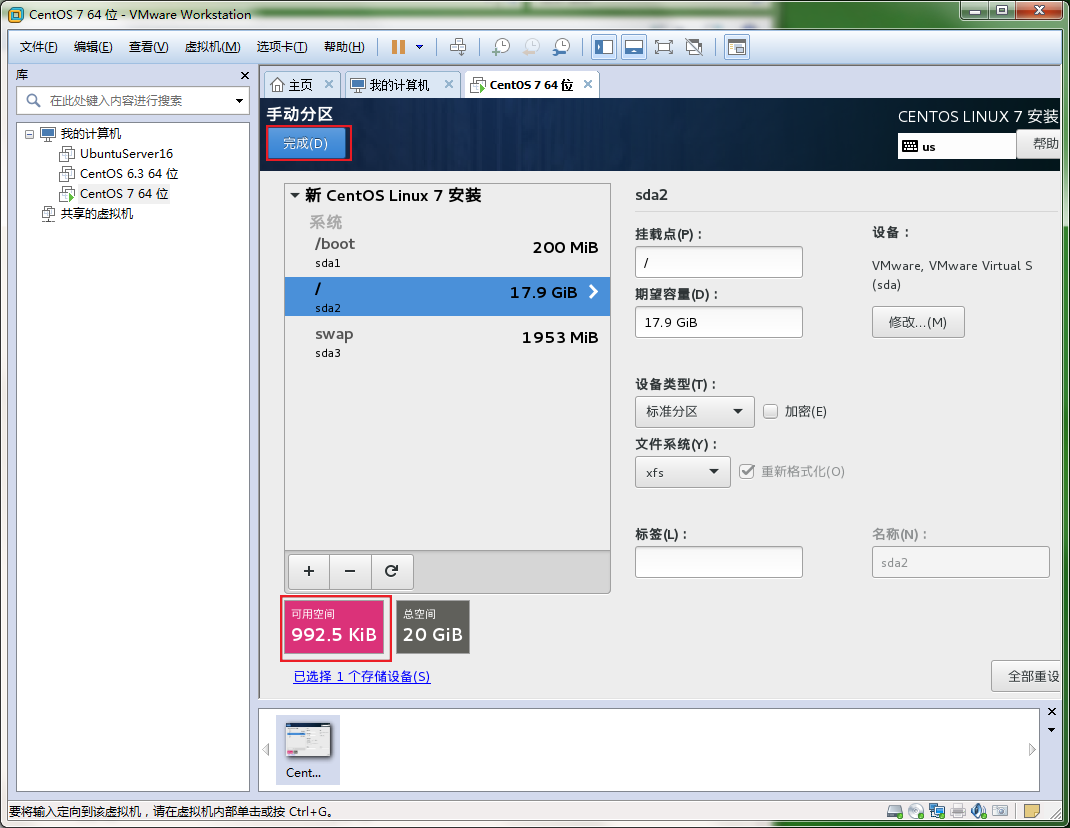Open the power options dropdown arrow
The width and height of the screenshot is (1070, 828).
point(420,47)
